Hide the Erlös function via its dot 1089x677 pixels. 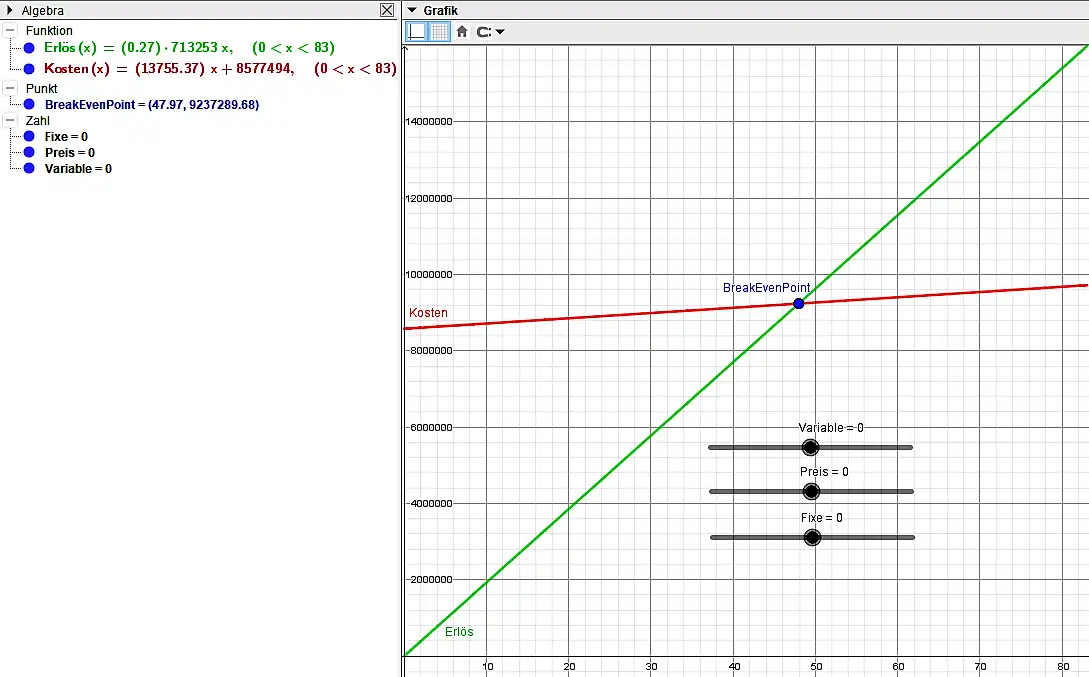point(29,48)
